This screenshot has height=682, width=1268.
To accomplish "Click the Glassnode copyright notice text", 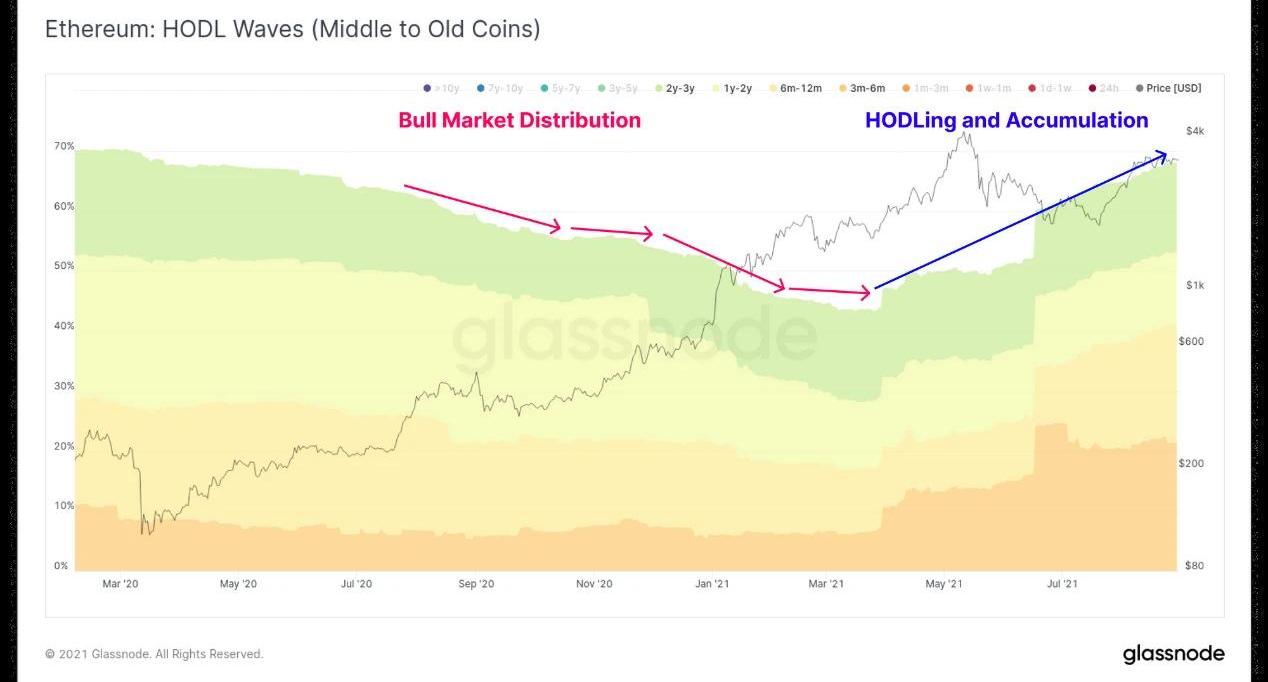I will (x=154, y=654).
